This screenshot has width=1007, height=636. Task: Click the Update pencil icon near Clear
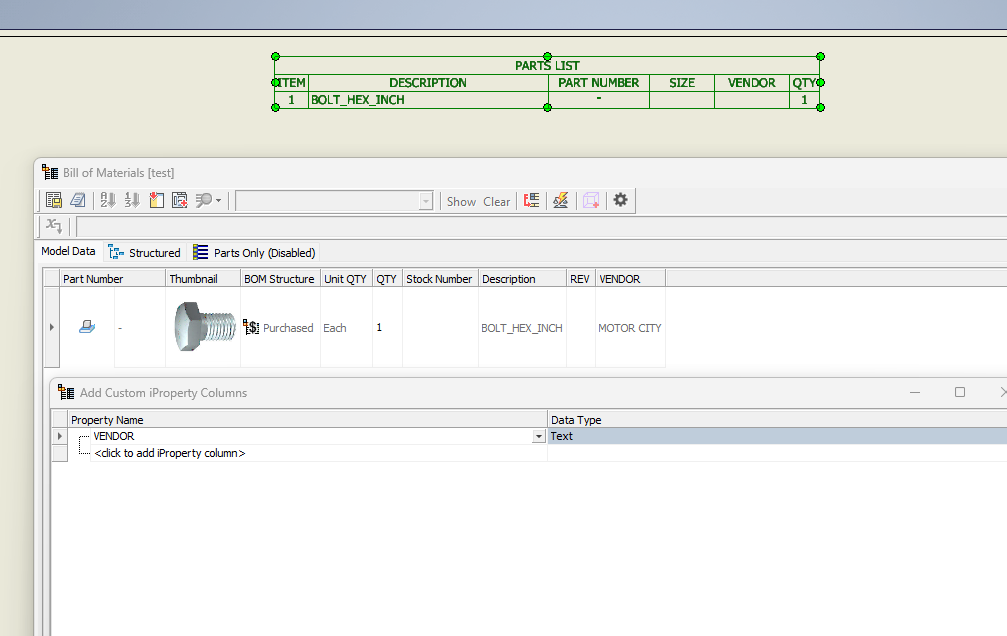pos(561,200)
